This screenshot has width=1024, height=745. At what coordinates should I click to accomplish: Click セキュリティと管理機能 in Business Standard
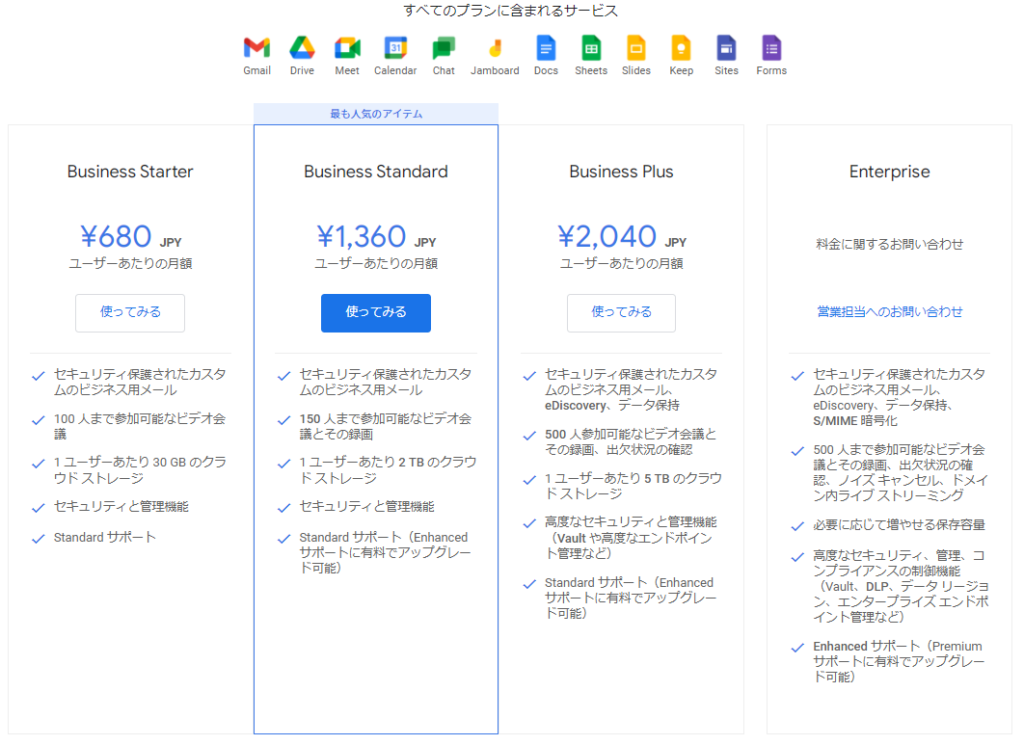point(366,507)
